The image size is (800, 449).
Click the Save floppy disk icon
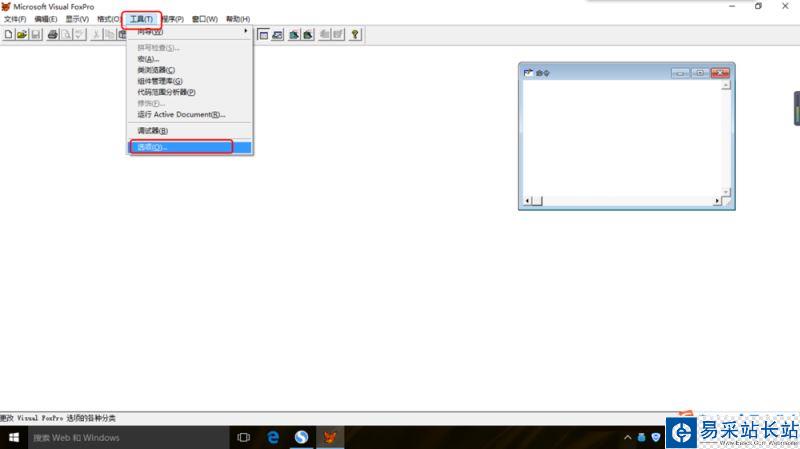(35, 35)
